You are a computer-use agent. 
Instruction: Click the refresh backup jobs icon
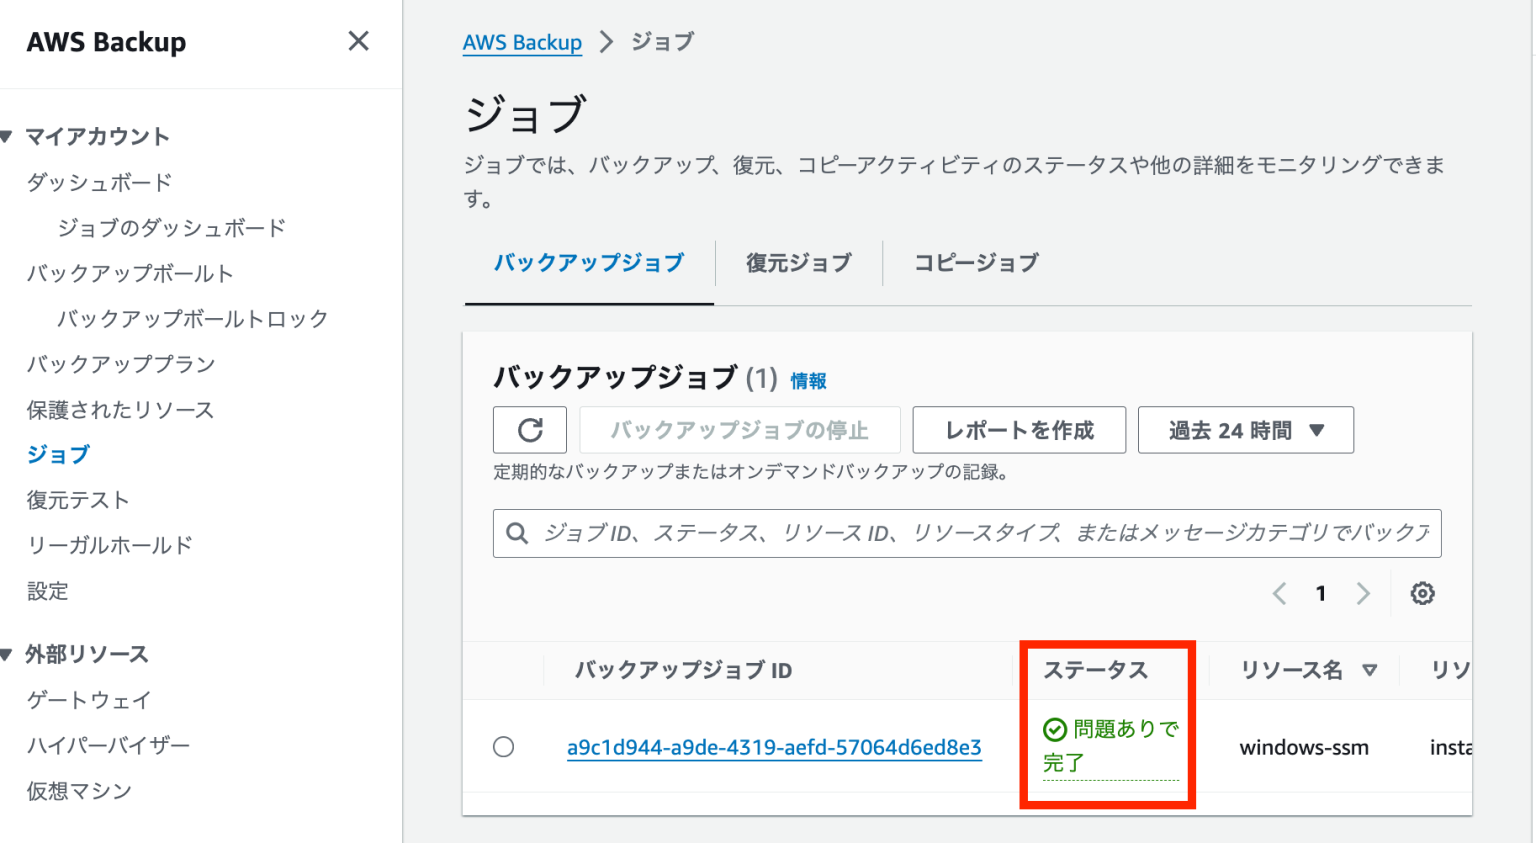tap(530, 430)
